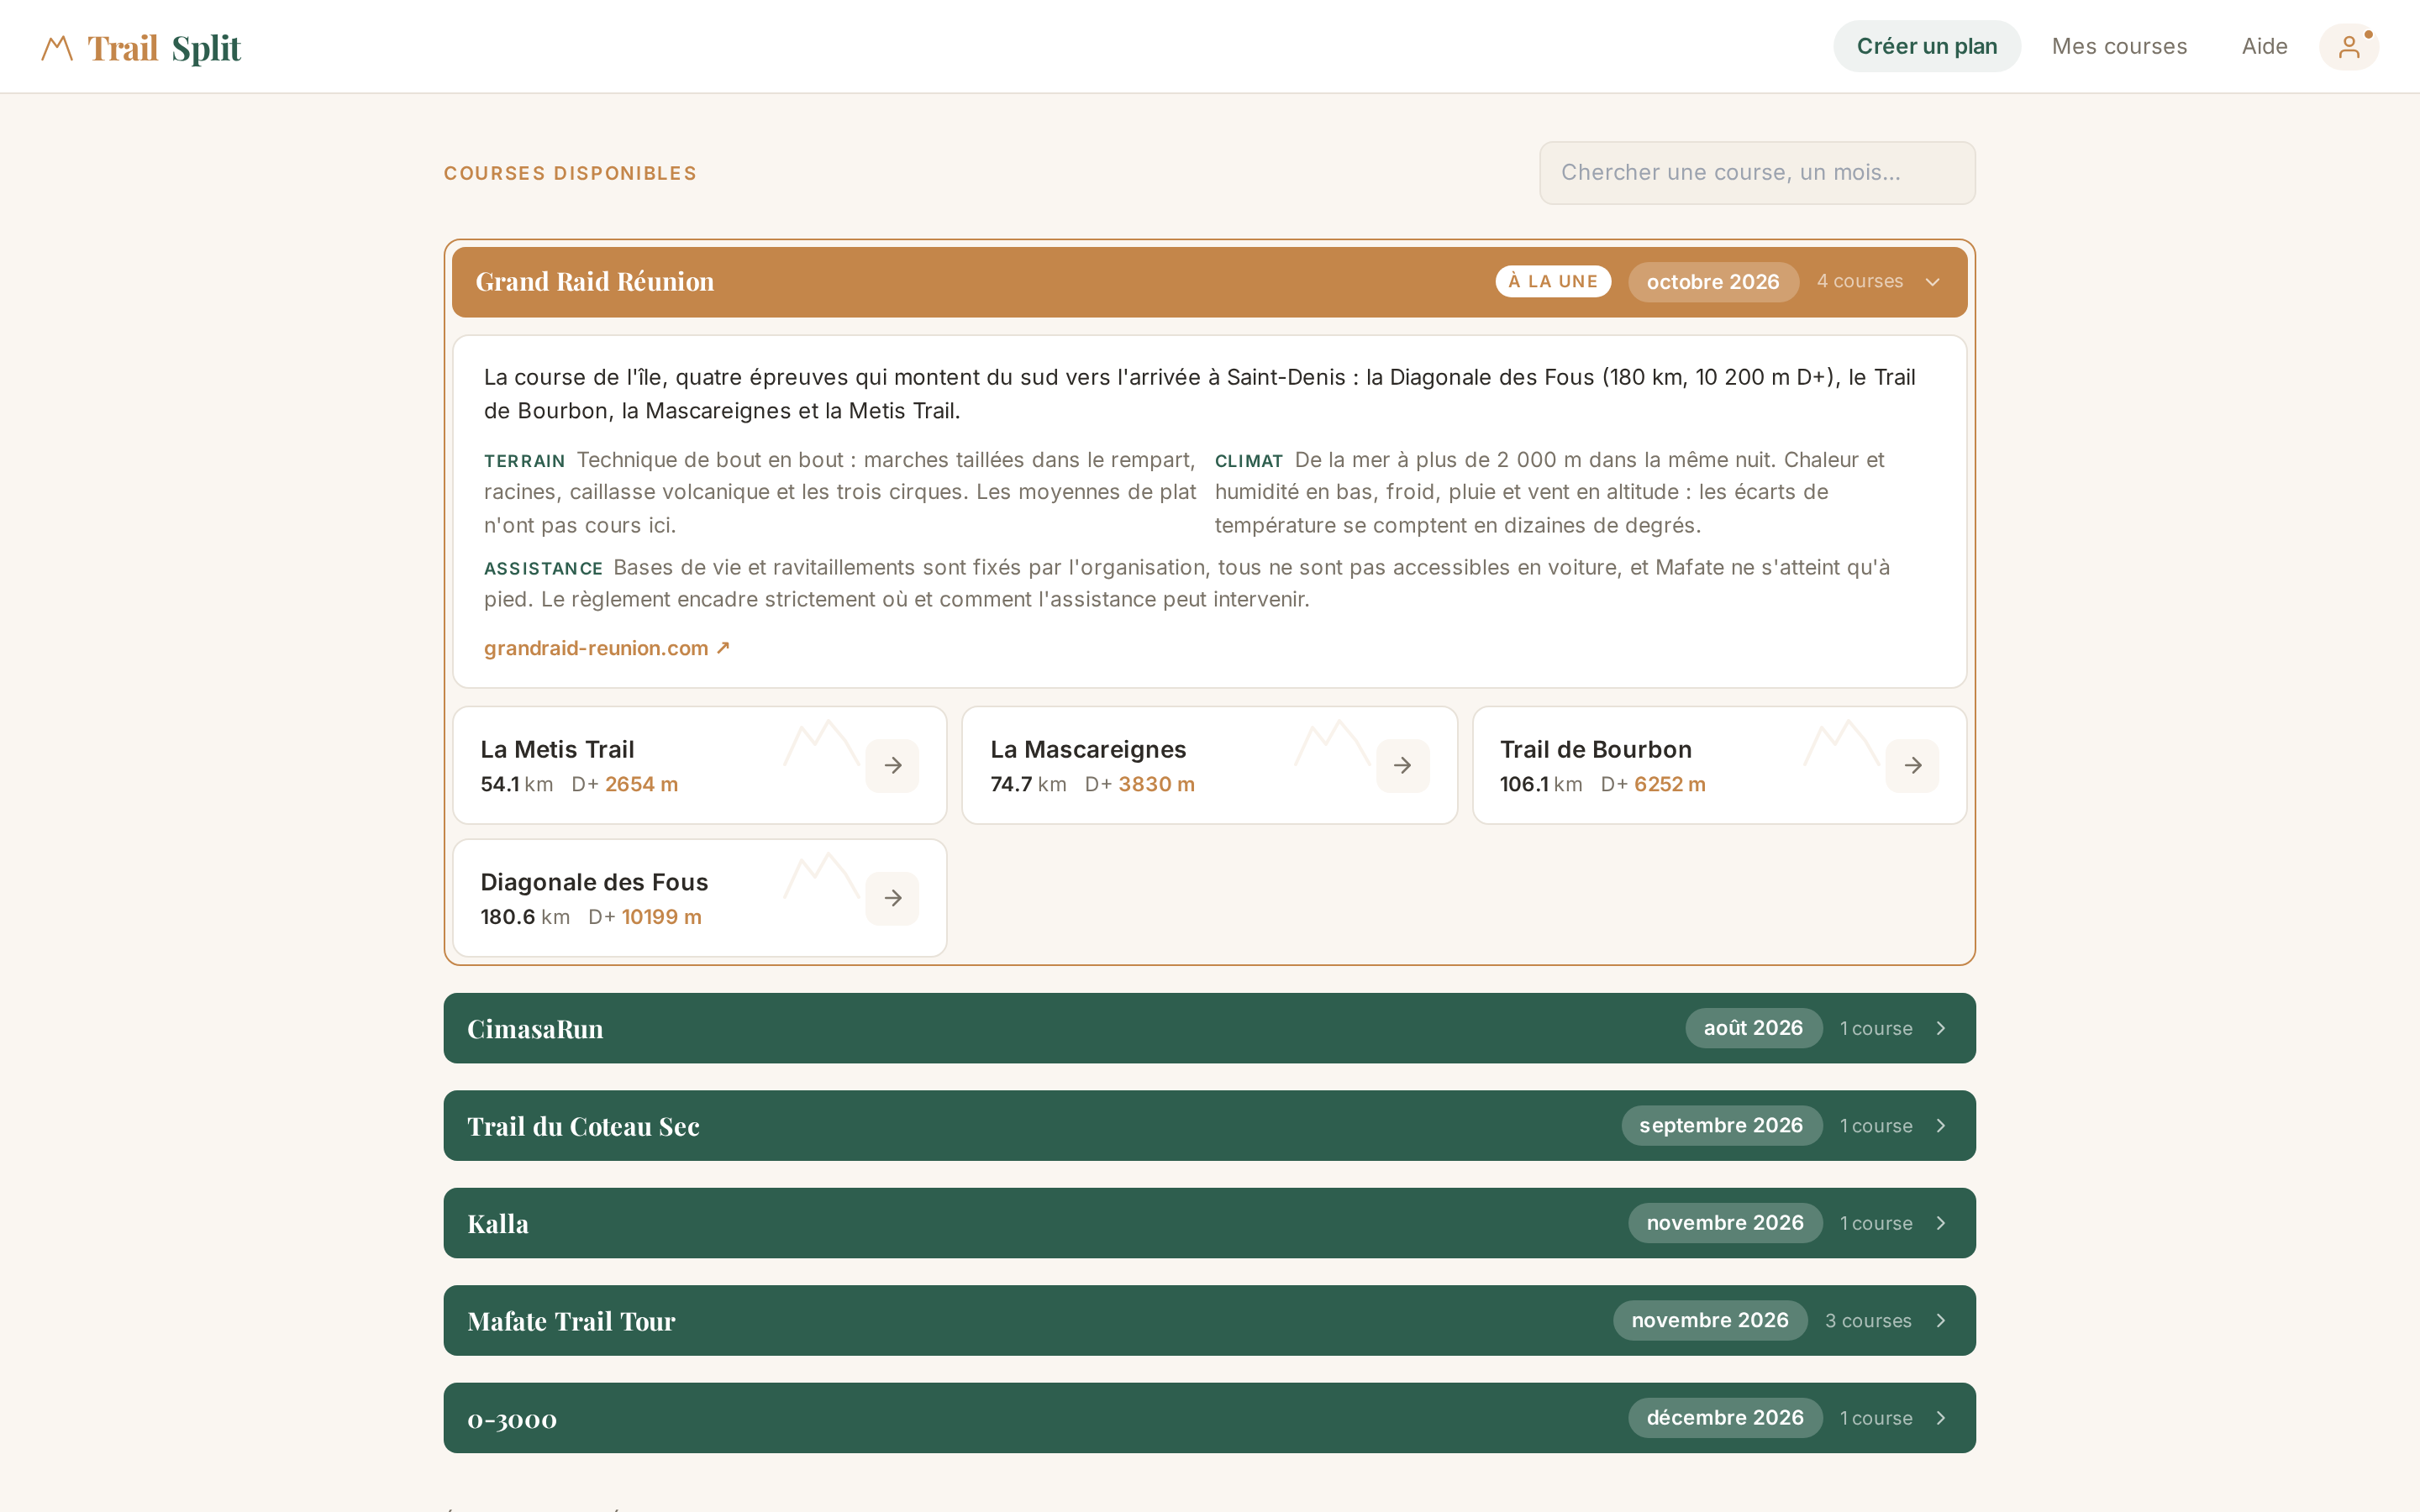Click the Kalla row title

point(498,1224)
